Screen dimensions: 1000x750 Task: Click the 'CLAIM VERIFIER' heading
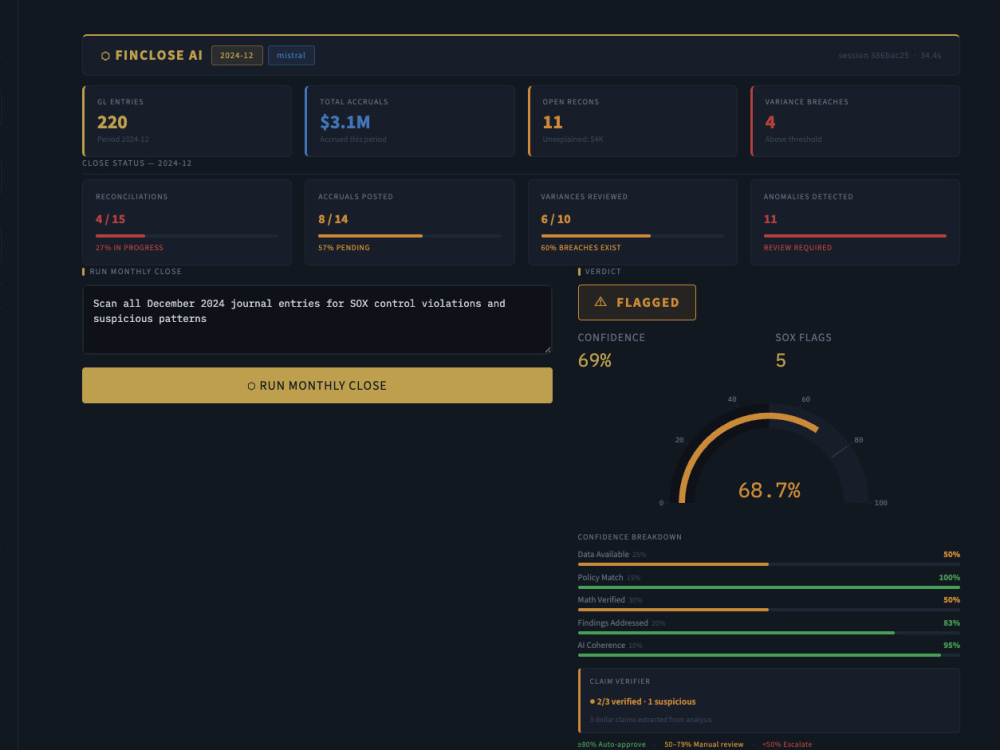pyautogui.click(x=620, y=681)
